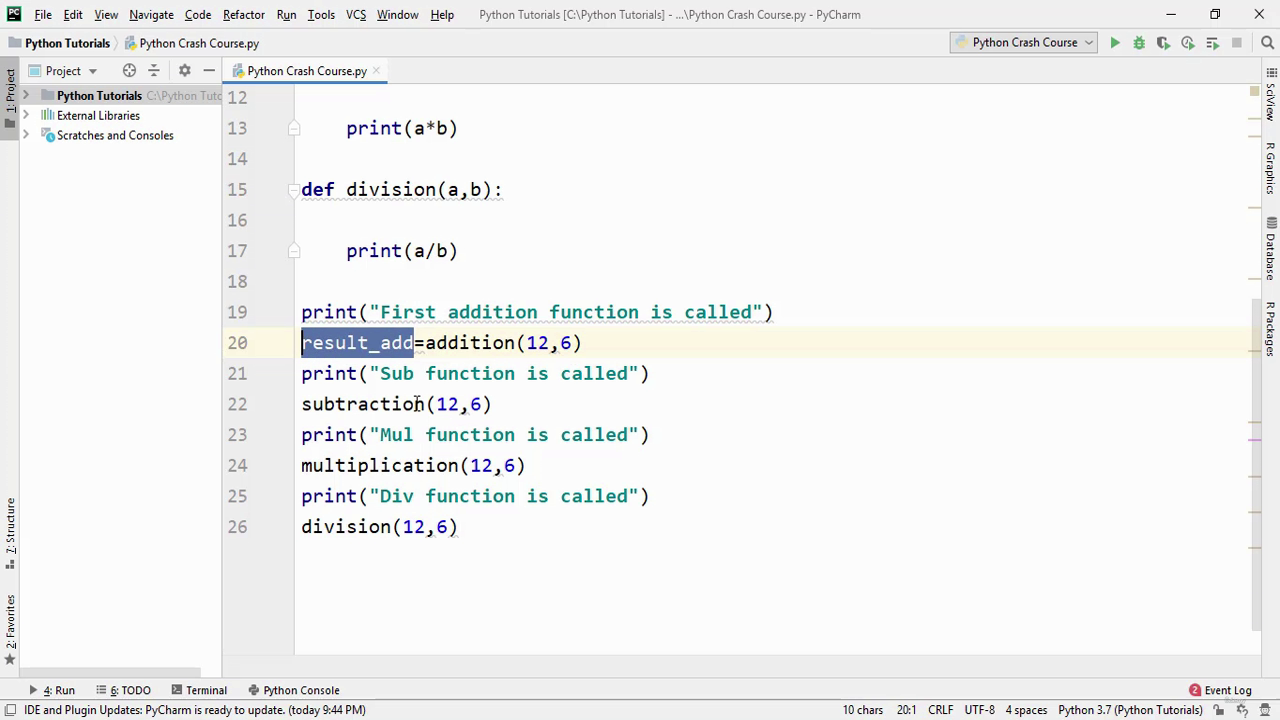Screen dimensions: 1280x720
Task: Toggle the 1: Project side tab
Action: pyautogui.click(x=11, y=97)
